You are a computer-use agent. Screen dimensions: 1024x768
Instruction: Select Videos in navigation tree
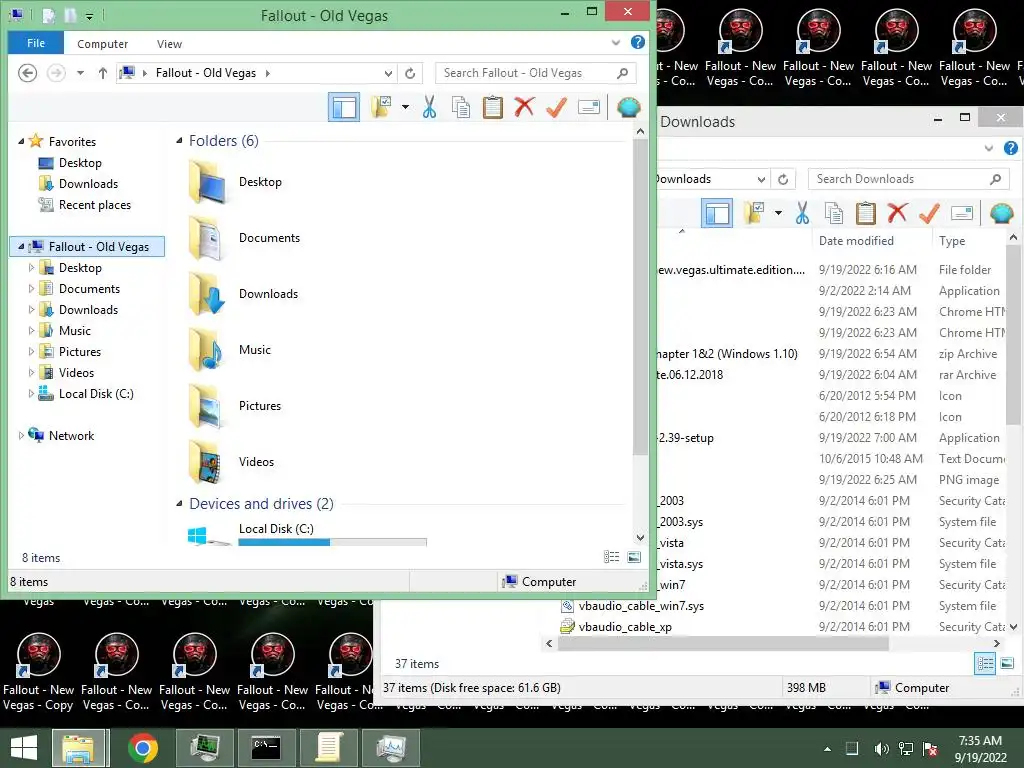tap(76, 372)
